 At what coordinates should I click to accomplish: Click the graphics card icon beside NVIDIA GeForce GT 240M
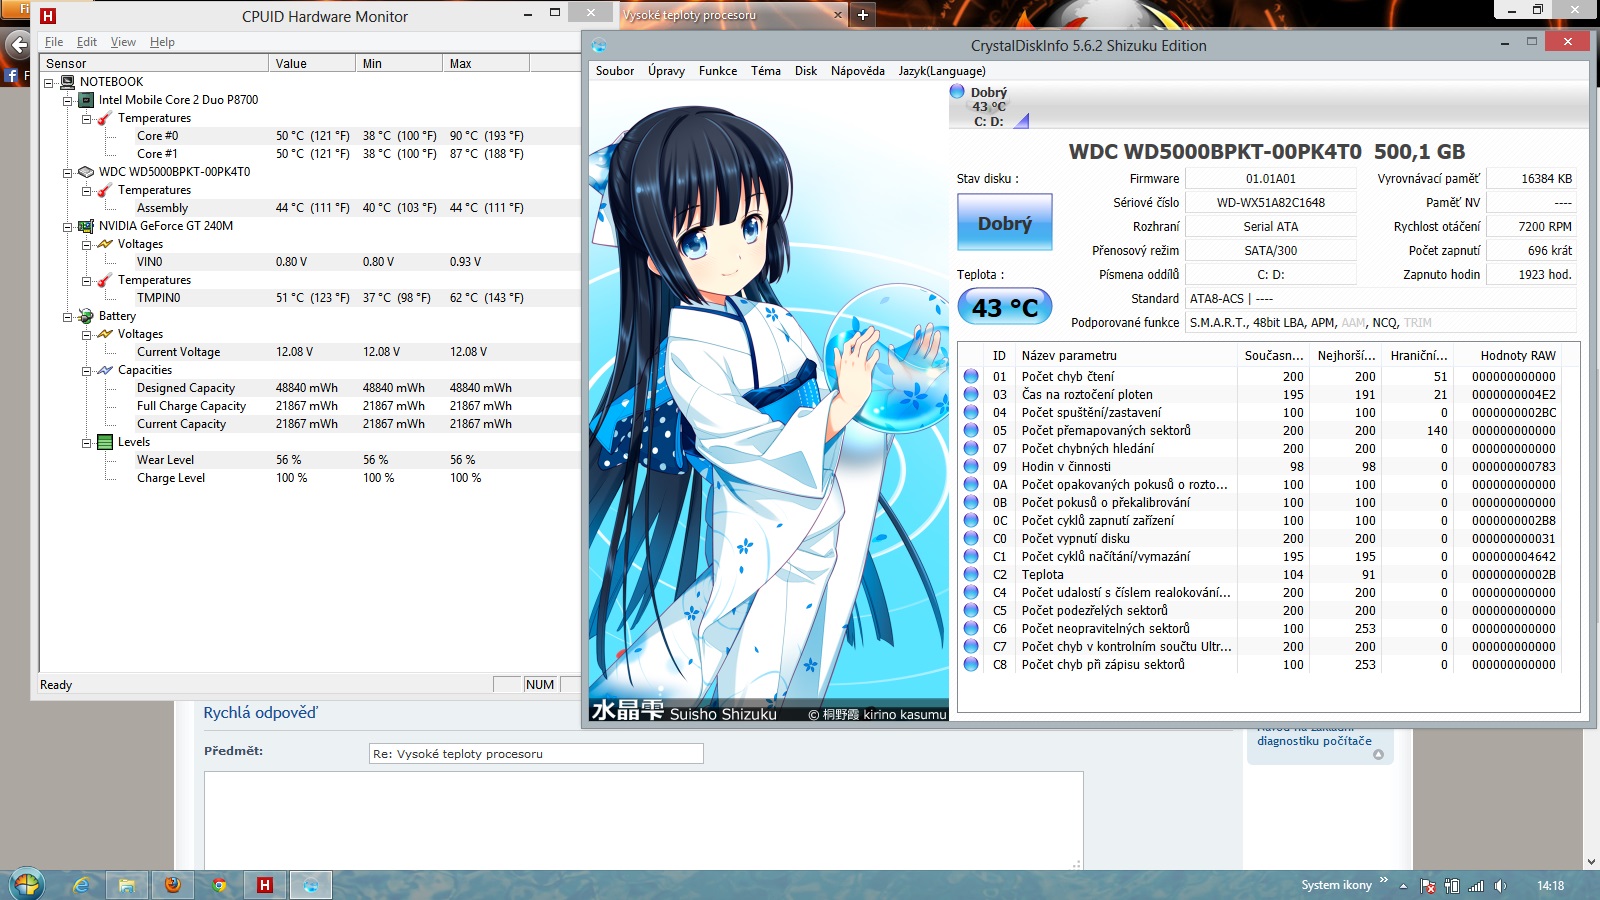pyautogui.click(x=86, y=226)
